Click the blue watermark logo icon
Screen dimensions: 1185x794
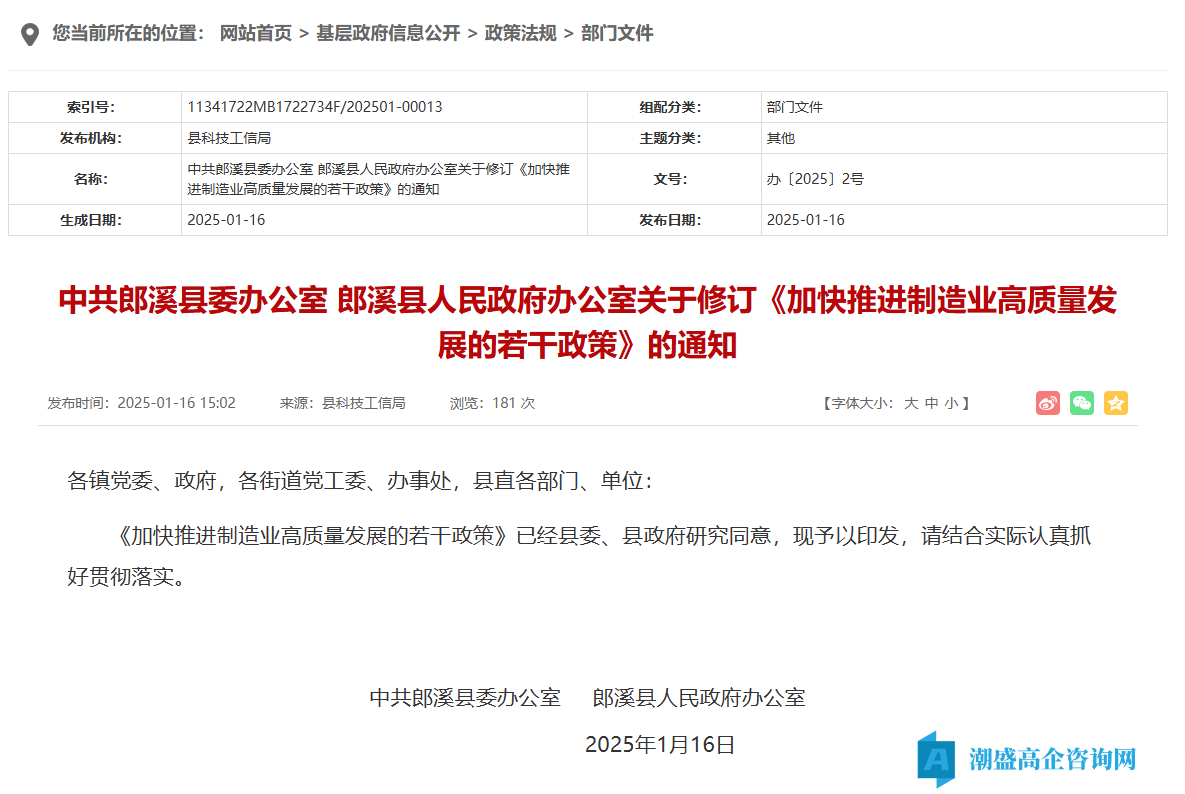(x=937, y=759)
